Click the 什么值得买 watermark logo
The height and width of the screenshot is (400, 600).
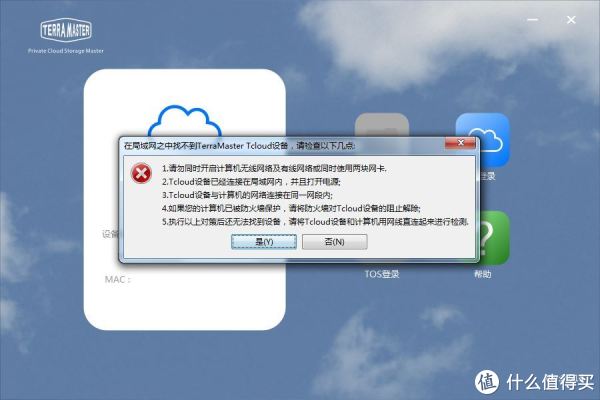pos(534,382)
